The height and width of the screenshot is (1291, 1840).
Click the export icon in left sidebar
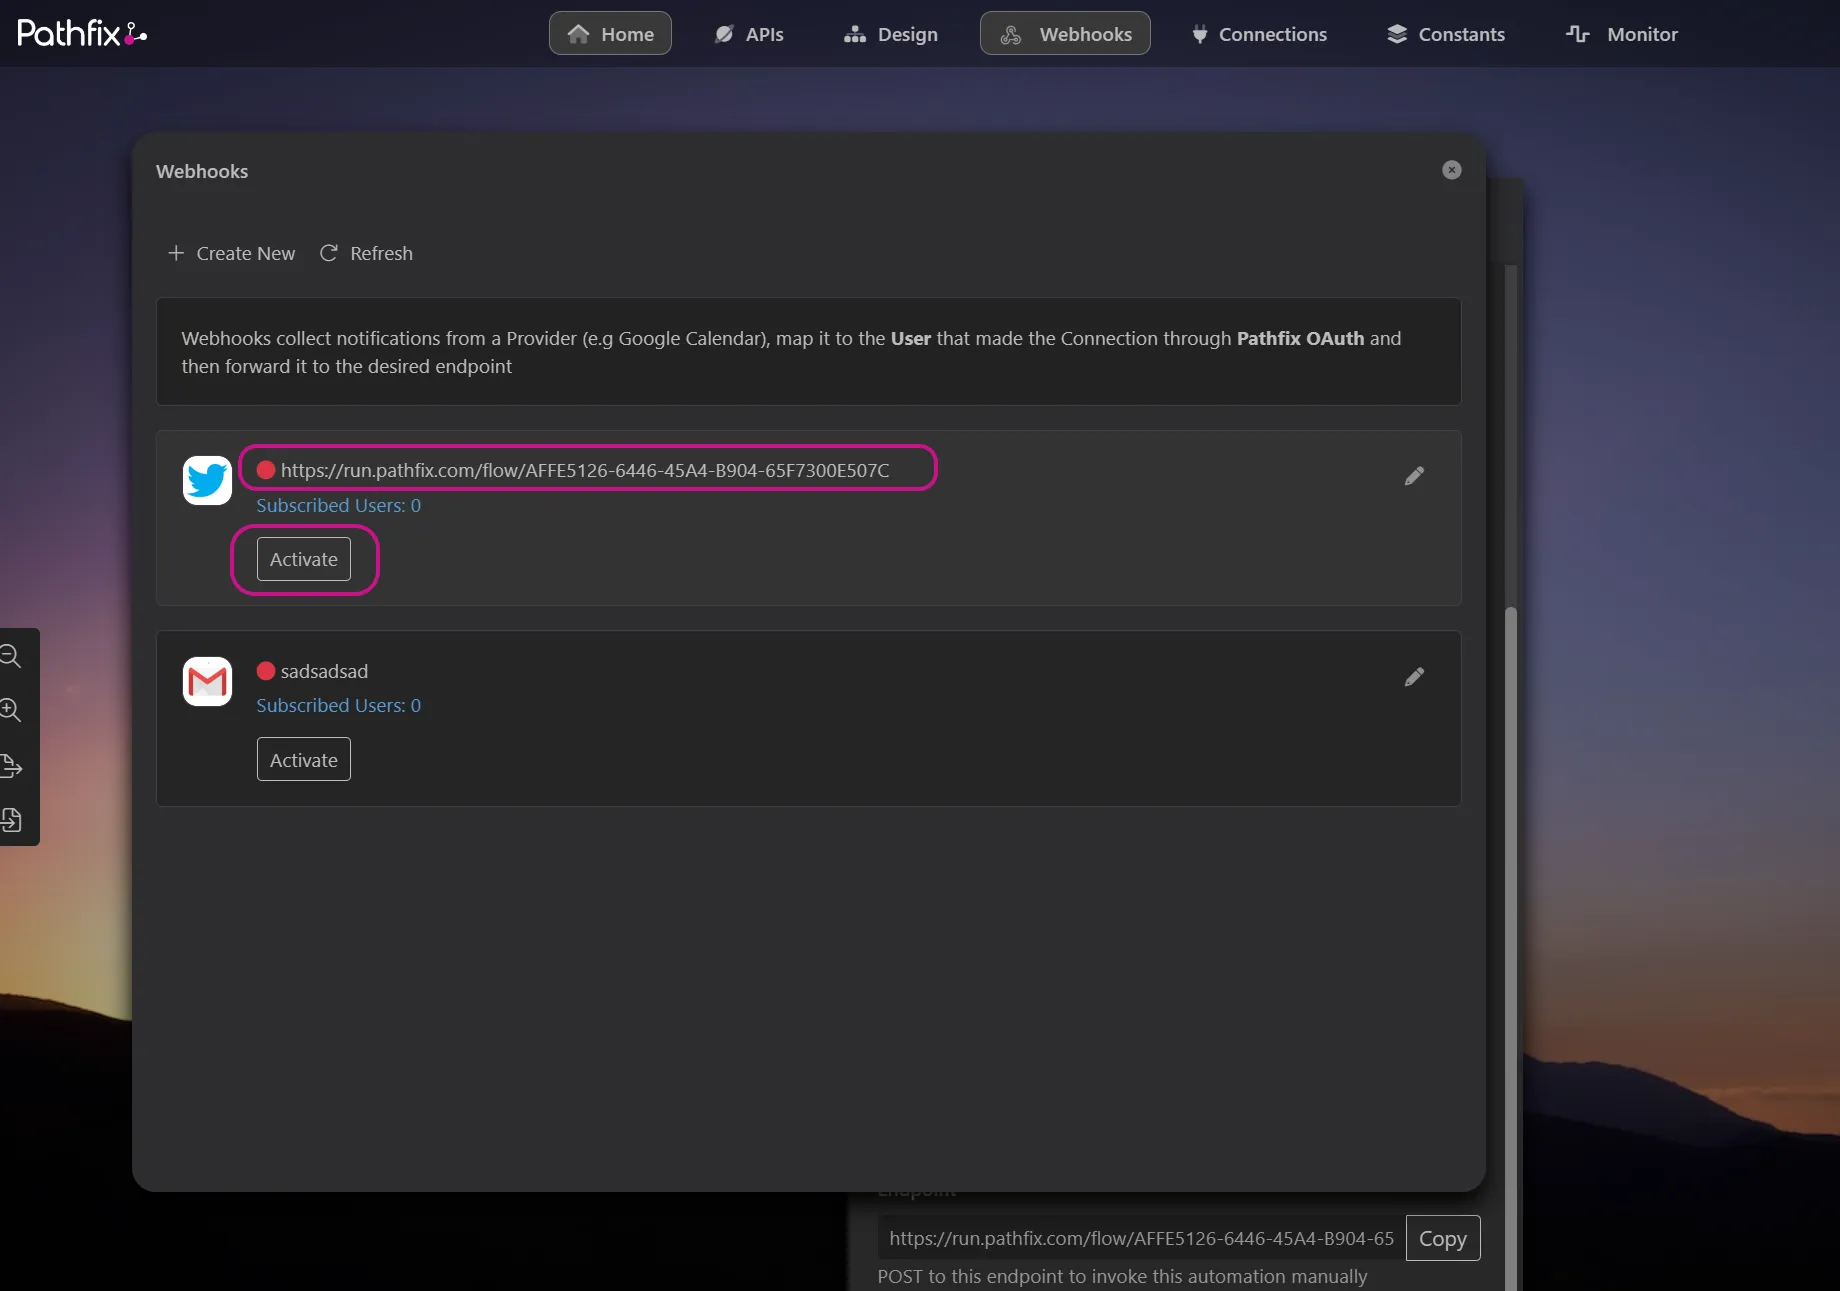point(11,766)
